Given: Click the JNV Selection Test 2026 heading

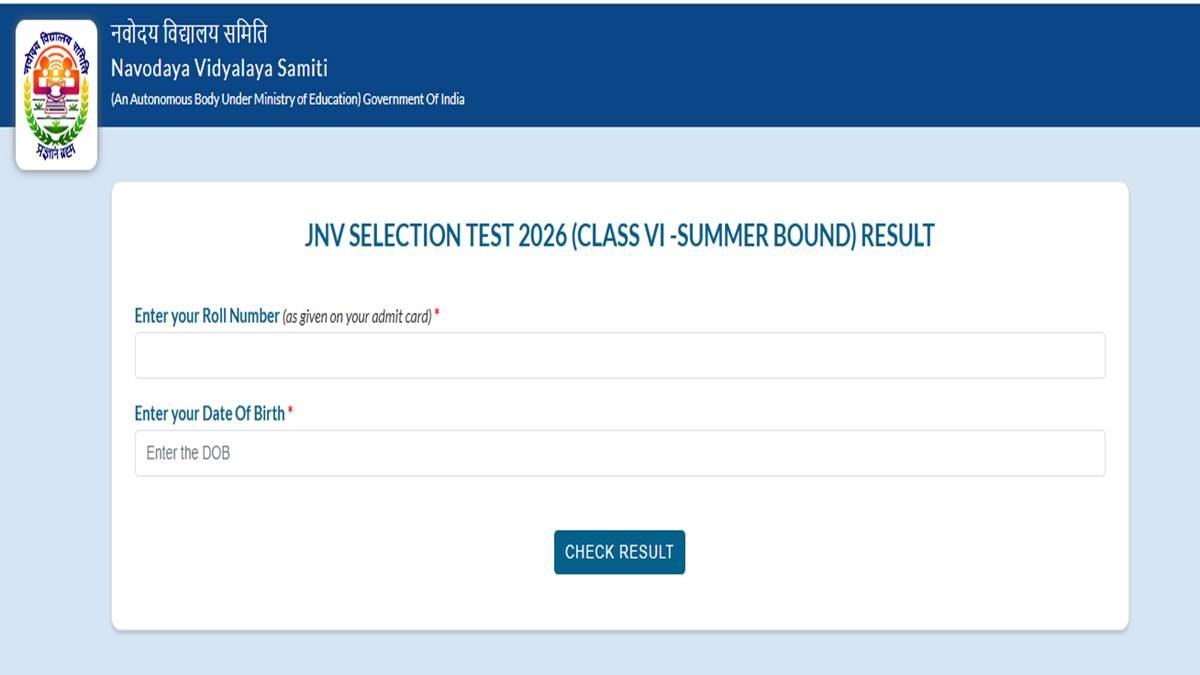Looking at the screenshot, I should click(619, 236).
